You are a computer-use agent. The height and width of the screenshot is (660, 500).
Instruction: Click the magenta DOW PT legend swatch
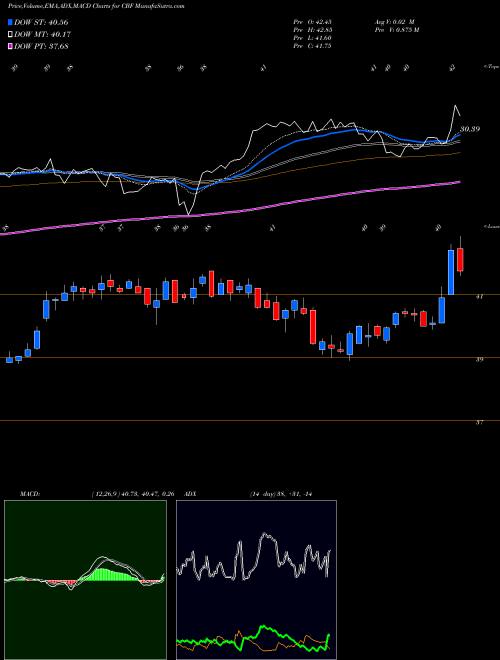coord(11,46)
